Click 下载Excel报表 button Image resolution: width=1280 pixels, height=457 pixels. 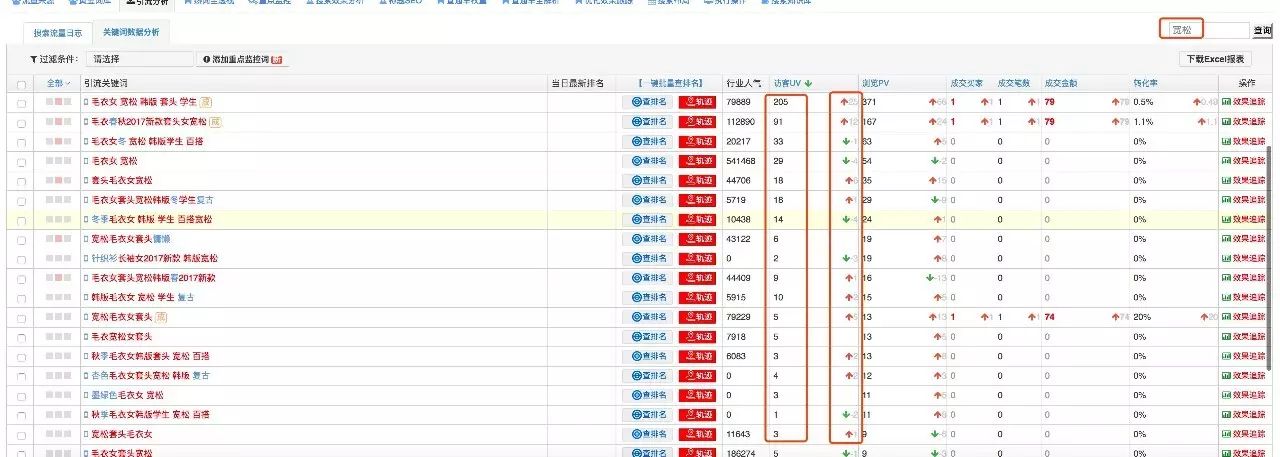pos(1216,60)
